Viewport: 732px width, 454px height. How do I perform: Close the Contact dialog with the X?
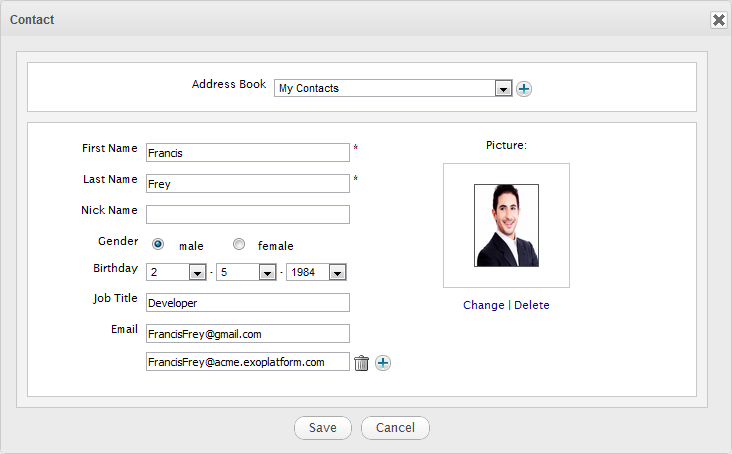[x=718, y=20]
